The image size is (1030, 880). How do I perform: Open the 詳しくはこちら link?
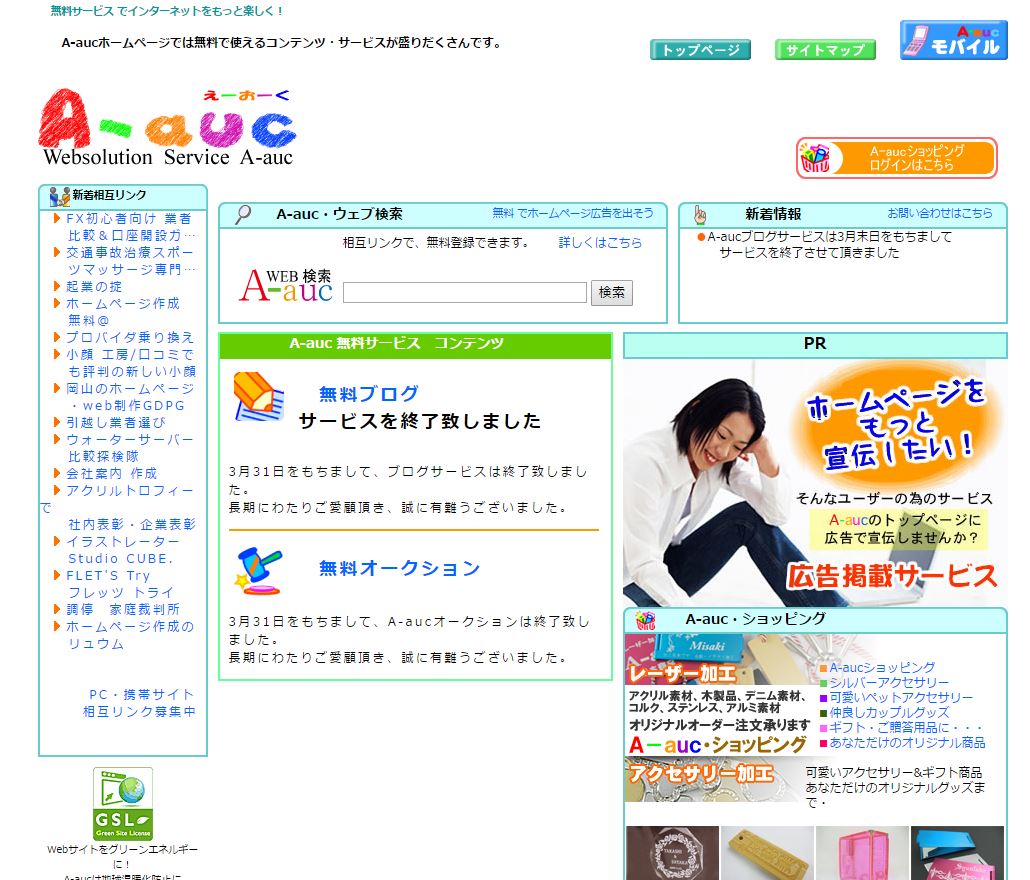pyautogui.click(x=600, y=243)
